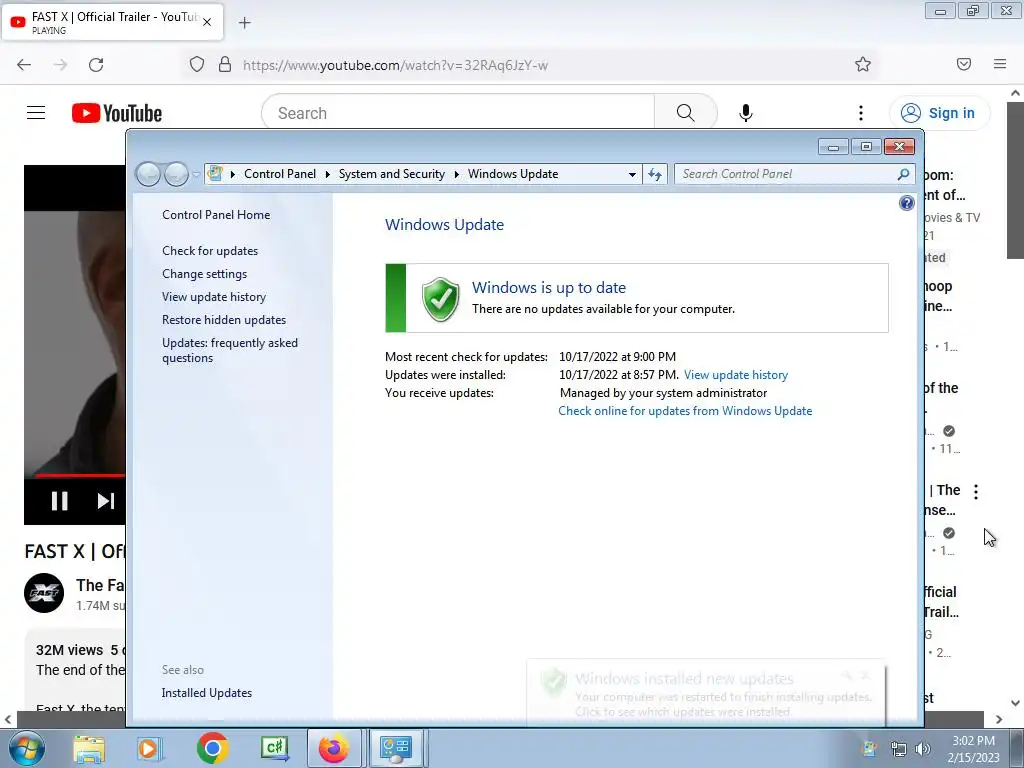Switch to Firefox in the taskbar
The image size is (1024, 768).
(334, 749)
